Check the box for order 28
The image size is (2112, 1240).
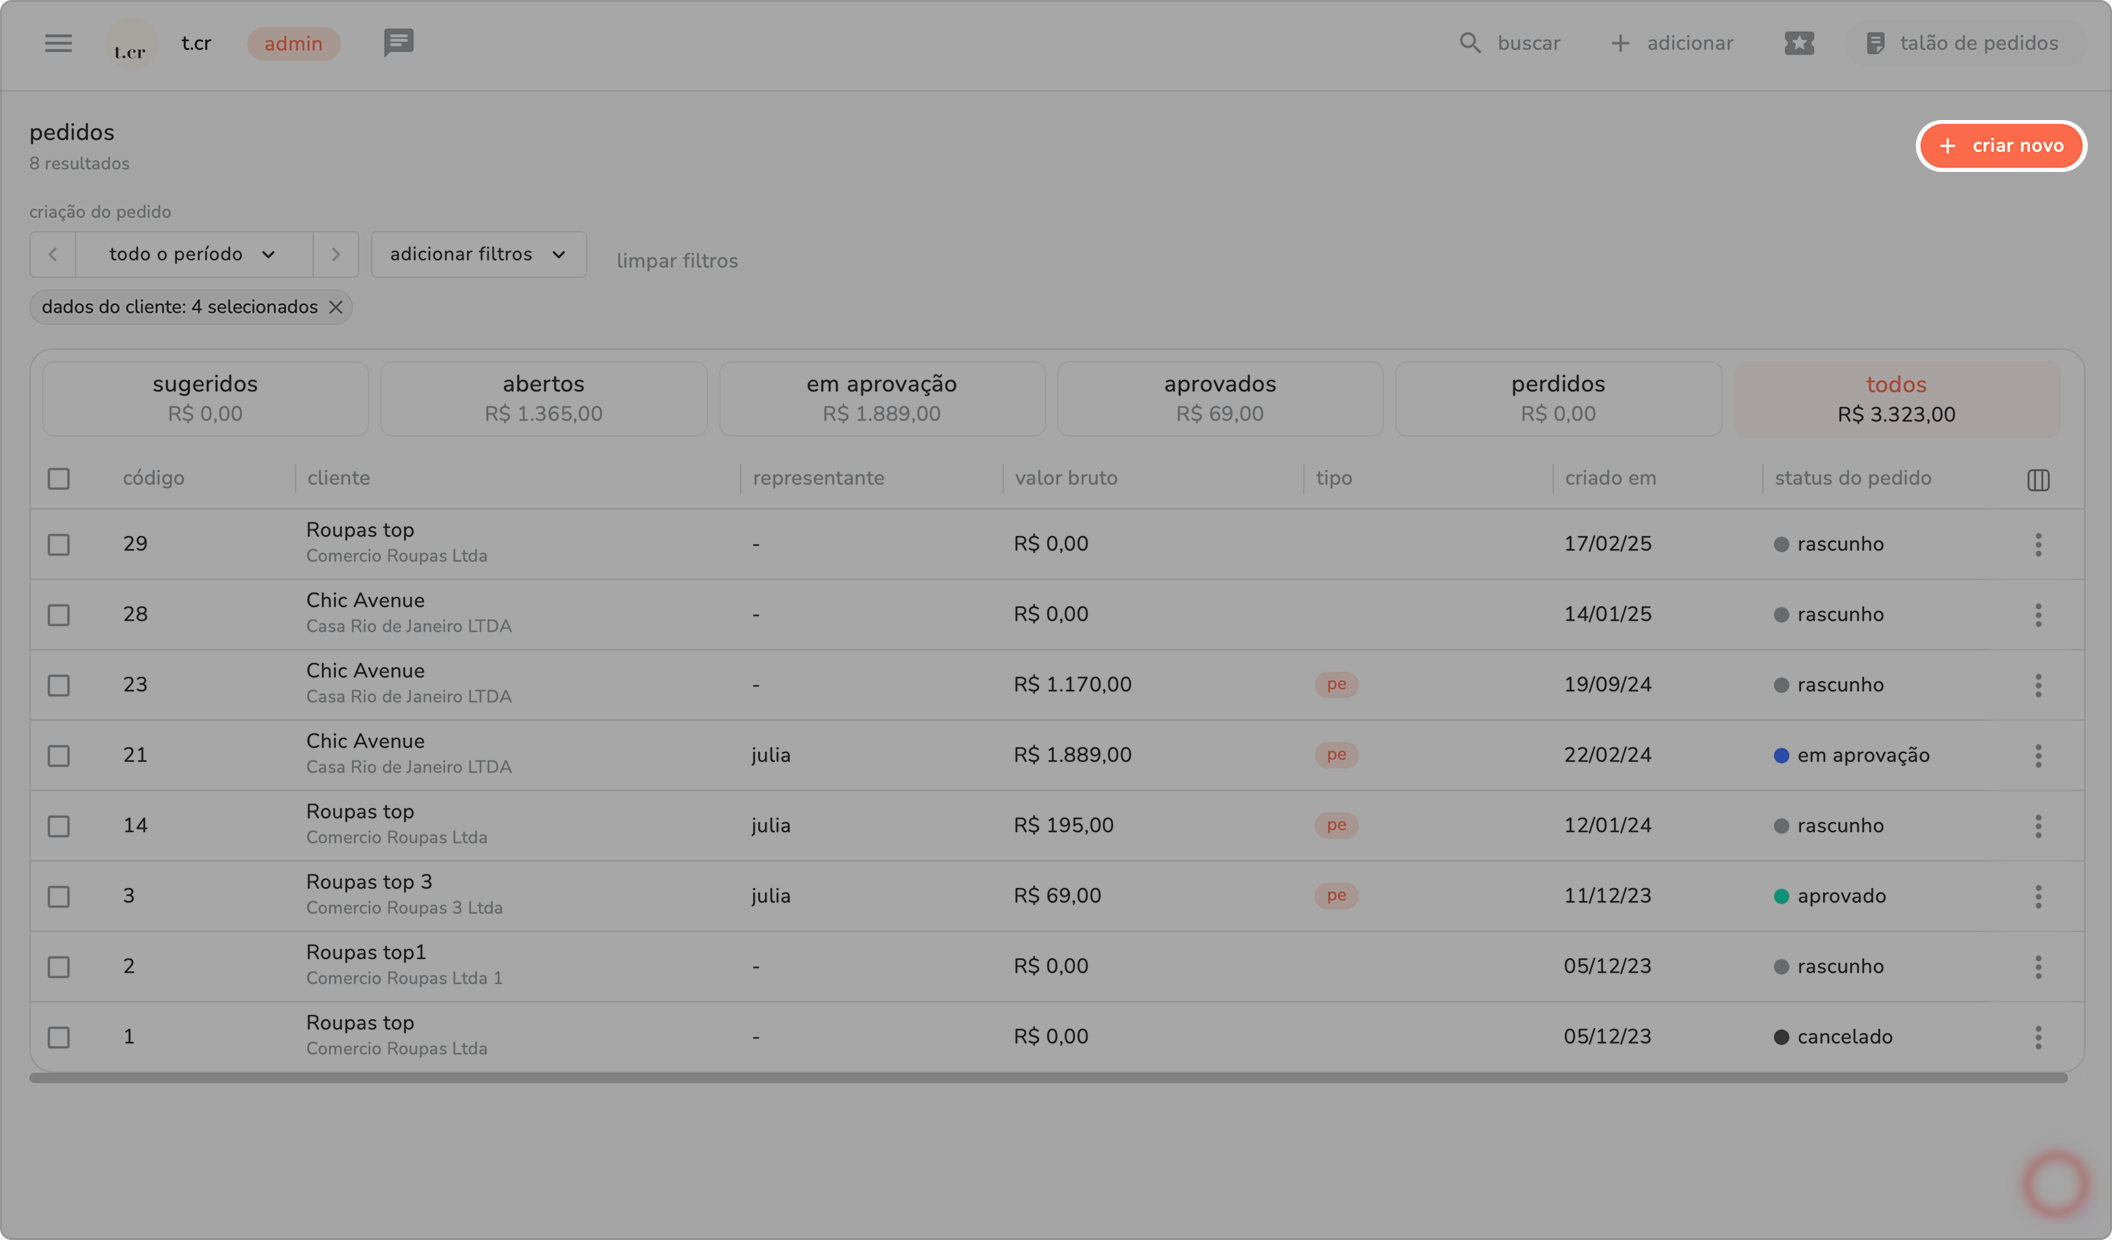pyautogui.click(x=59, y=615)
